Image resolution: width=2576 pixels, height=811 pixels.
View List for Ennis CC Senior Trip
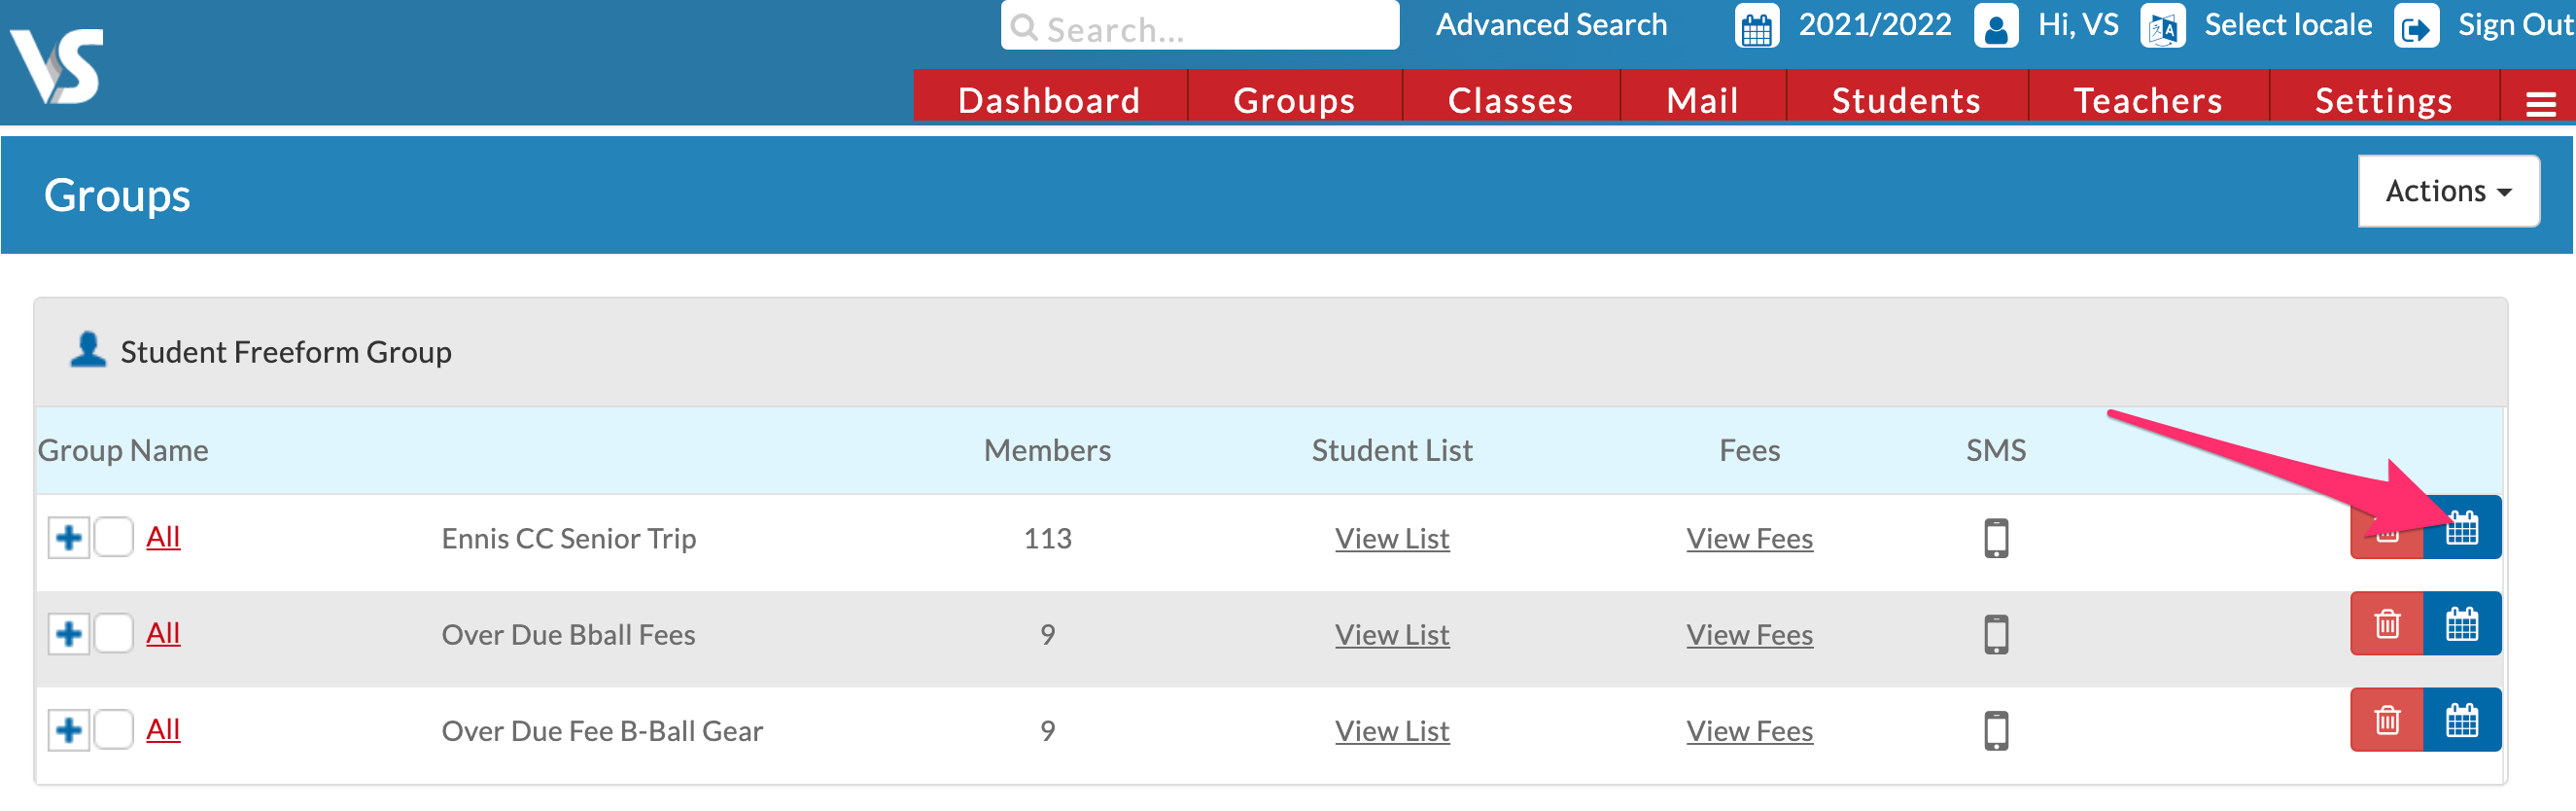[x=1392, y=538]
